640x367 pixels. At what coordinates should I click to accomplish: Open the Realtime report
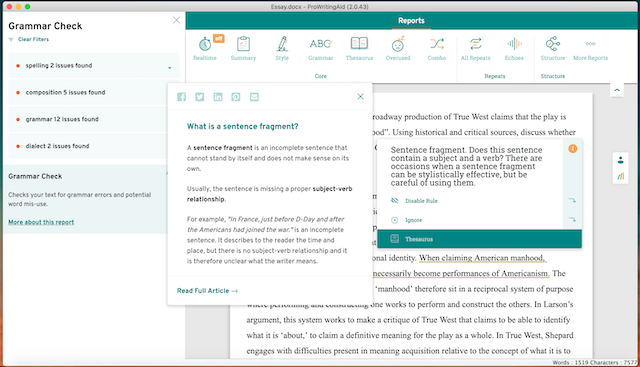click(x=205, y=49)
